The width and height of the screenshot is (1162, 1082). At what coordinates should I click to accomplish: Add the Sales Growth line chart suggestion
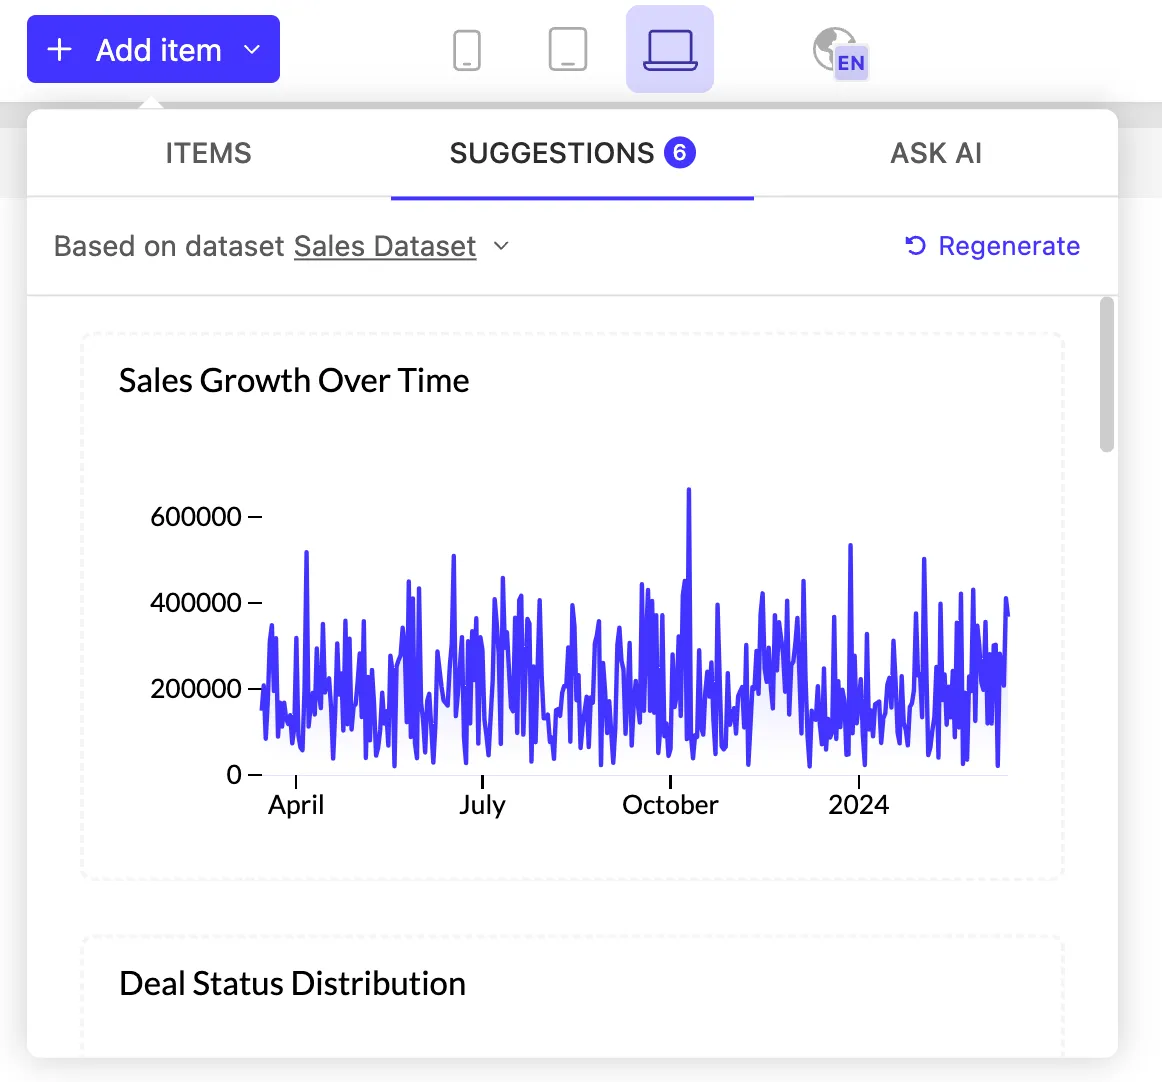tap(572, 606)
